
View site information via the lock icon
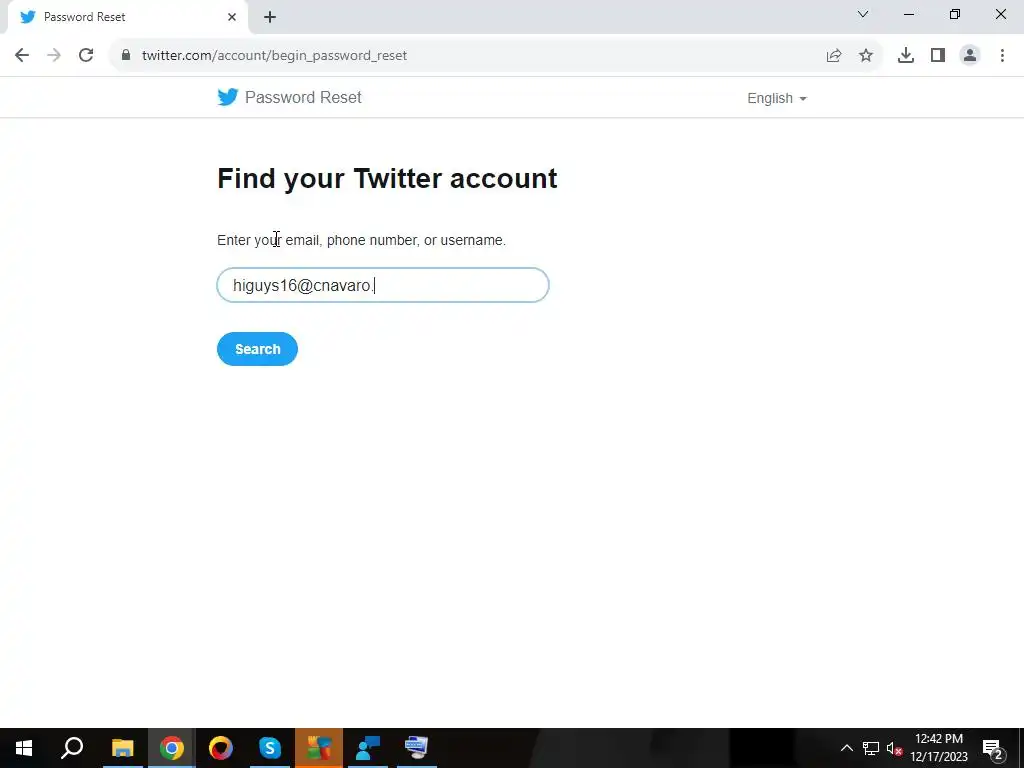[x=126, y=56]
